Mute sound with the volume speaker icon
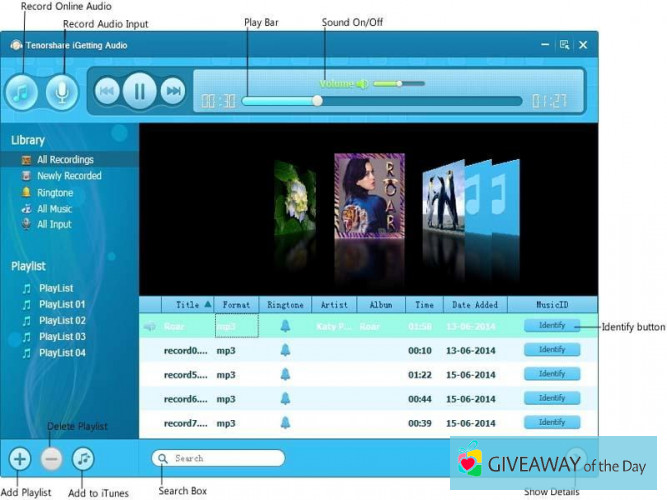Screen dimensions: 667x500 coord(362,84)
